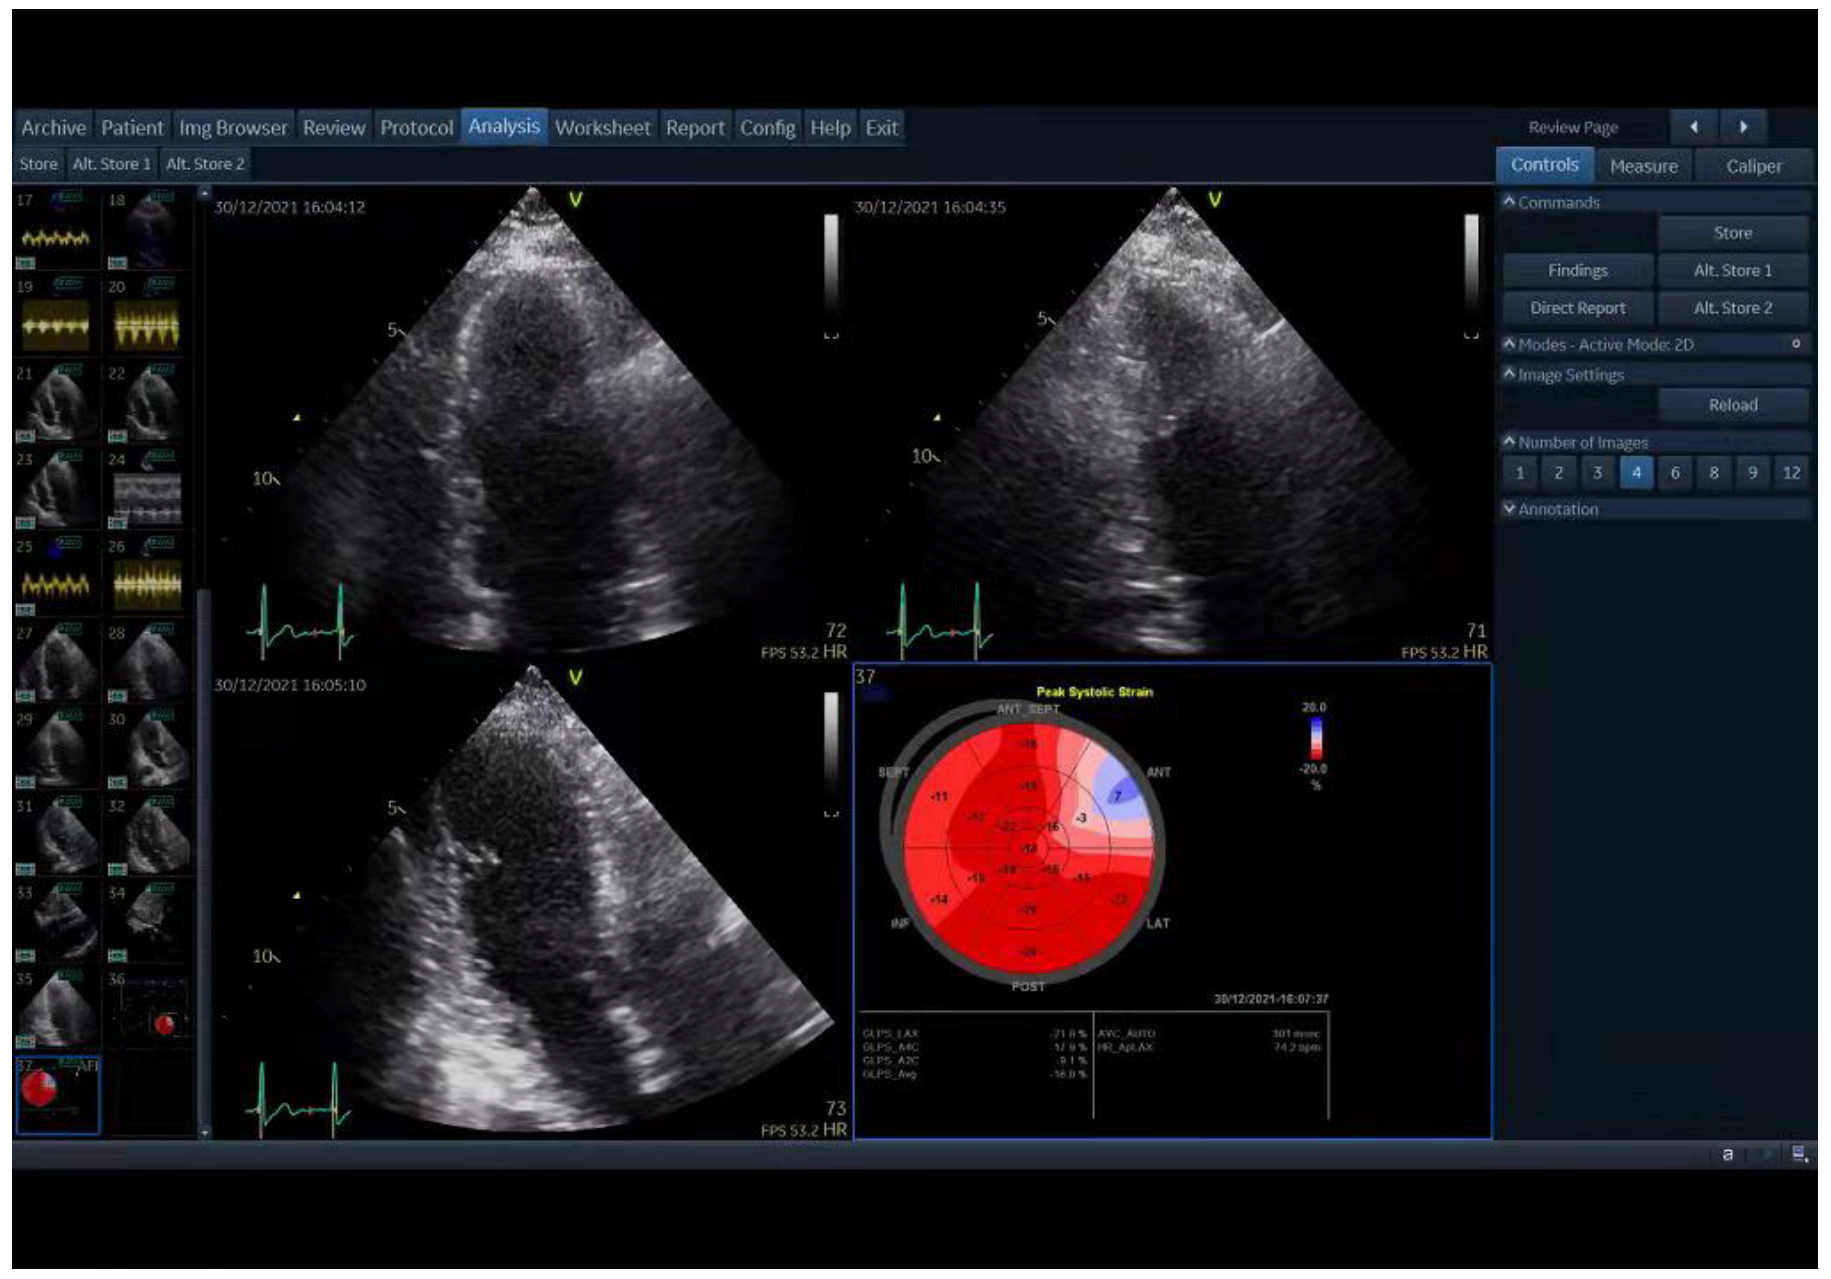This screenshot has height=1279, width=1831.
Task: Click the Peak Systolic Strain color scale bar
Action: click(1315, 738)
